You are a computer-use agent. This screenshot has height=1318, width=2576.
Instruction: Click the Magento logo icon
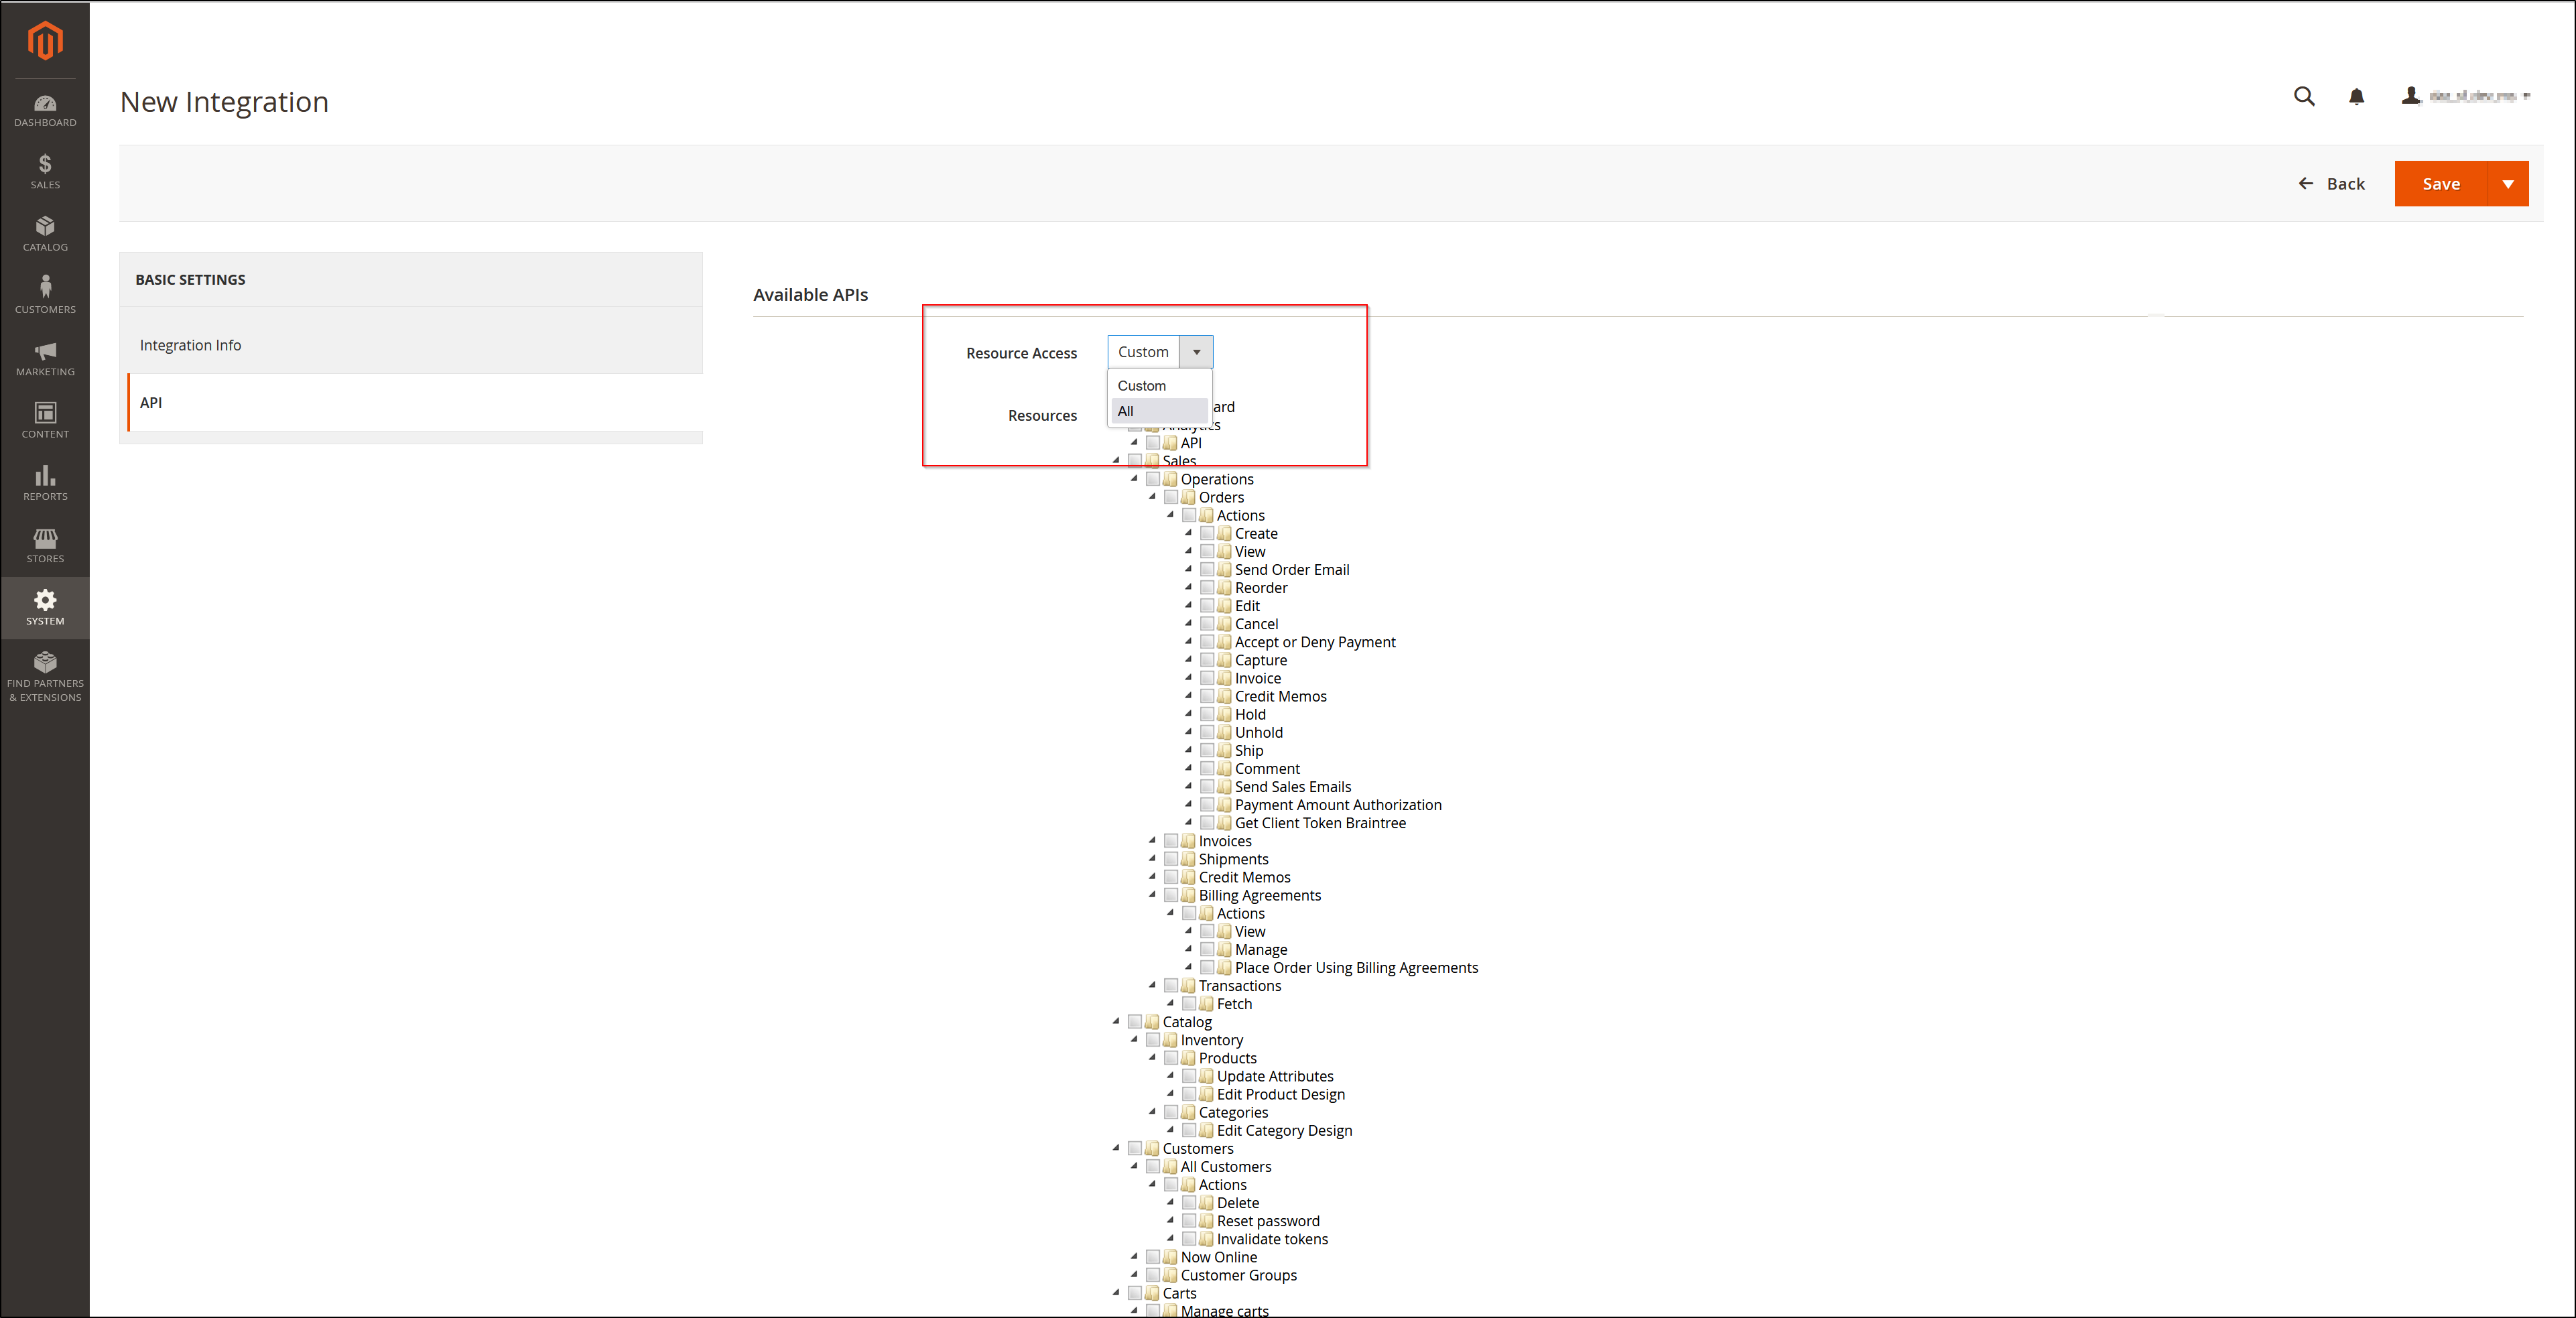(x=45, y=41)
